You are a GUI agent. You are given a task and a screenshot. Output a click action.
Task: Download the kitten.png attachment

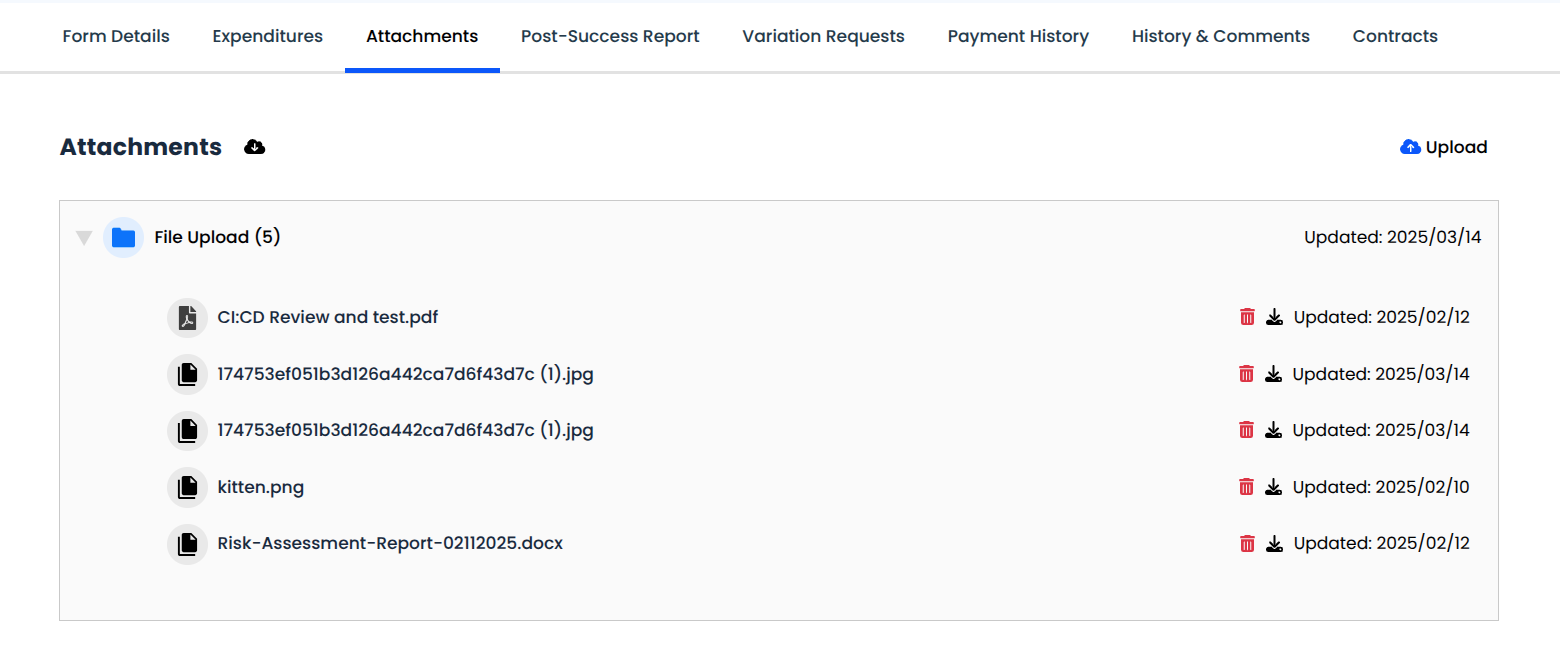[x=1273, y=487]
